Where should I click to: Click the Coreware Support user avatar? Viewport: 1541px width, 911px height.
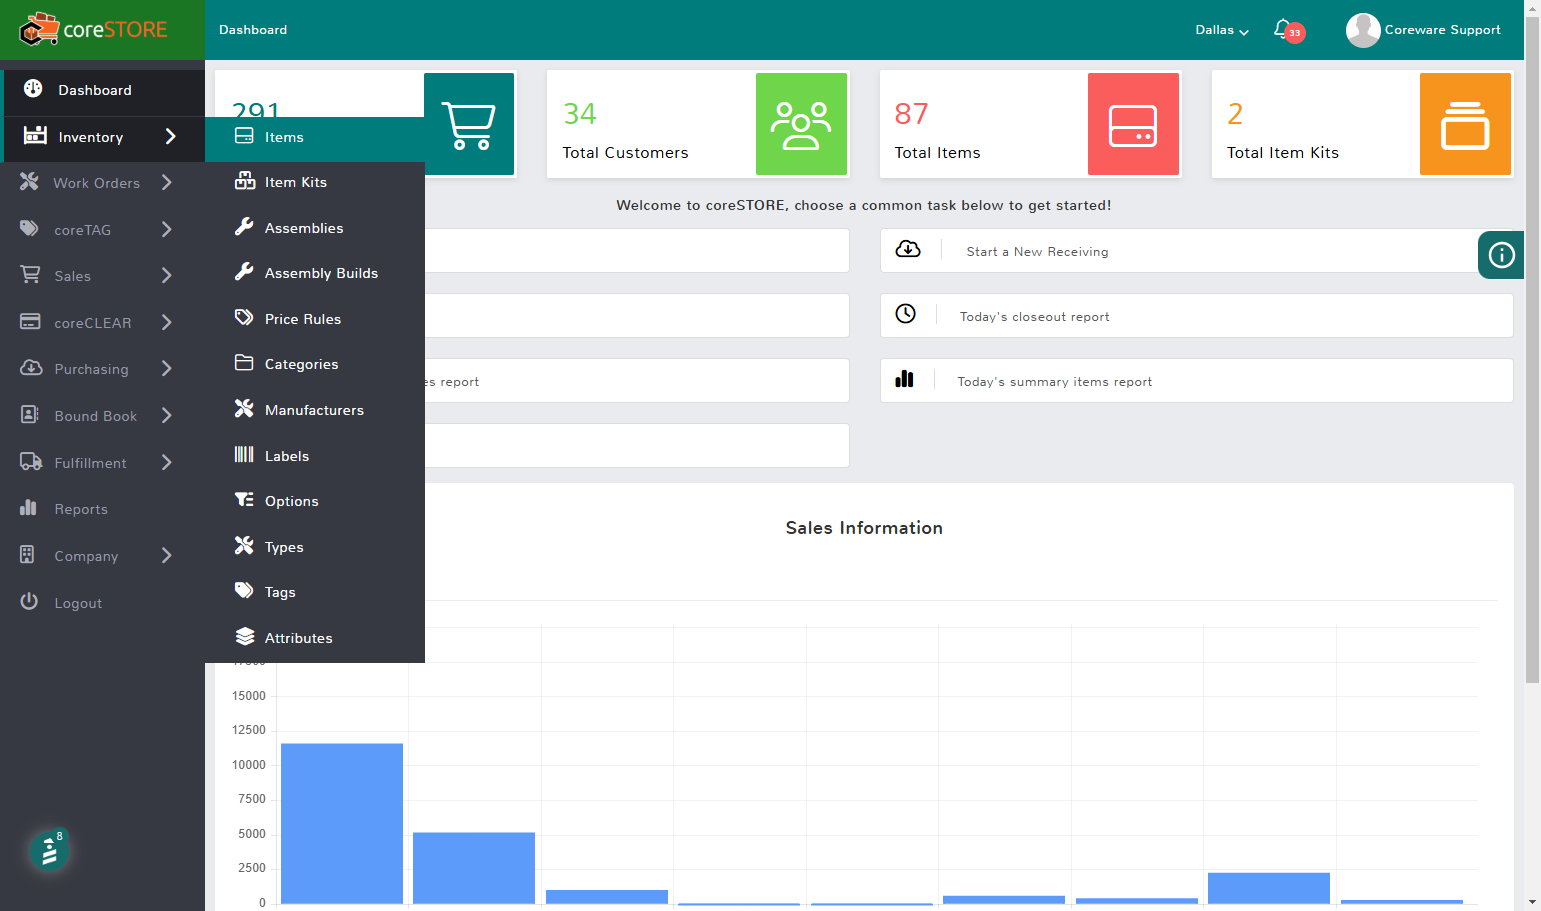pos(1363,30)
